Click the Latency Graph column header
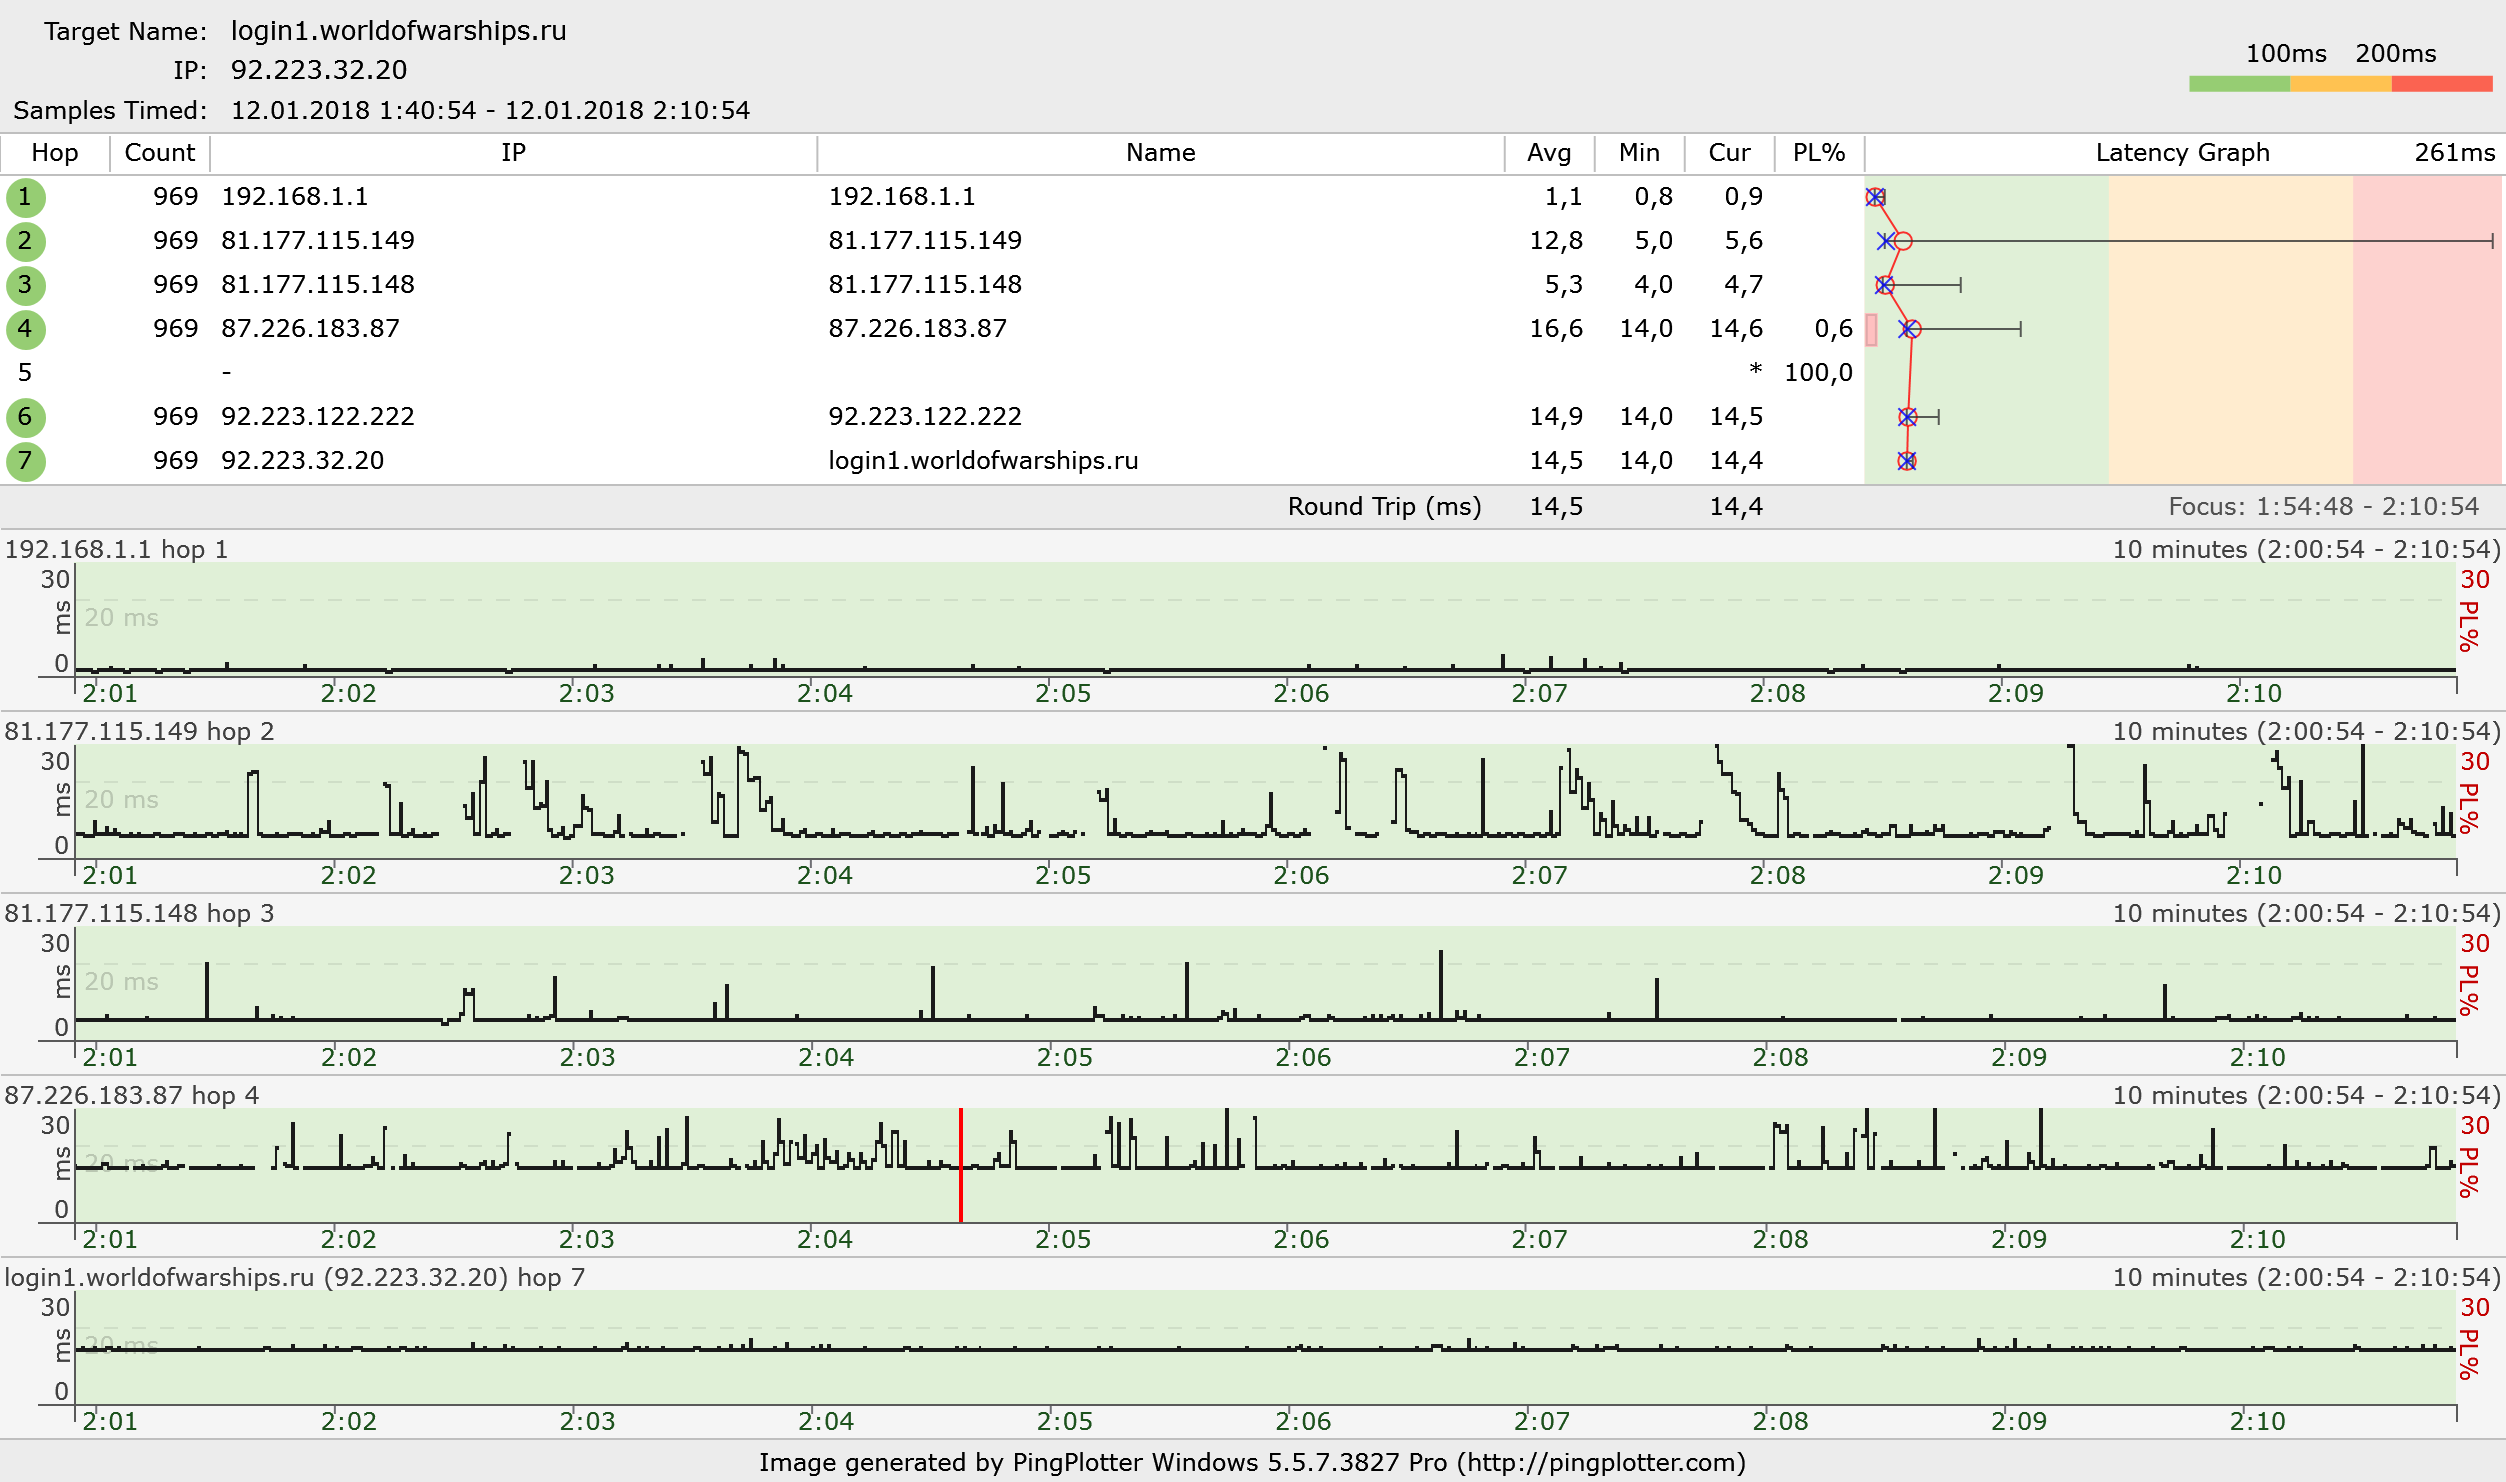This screenshot has height=1482, width=2506. (2181, 153)
